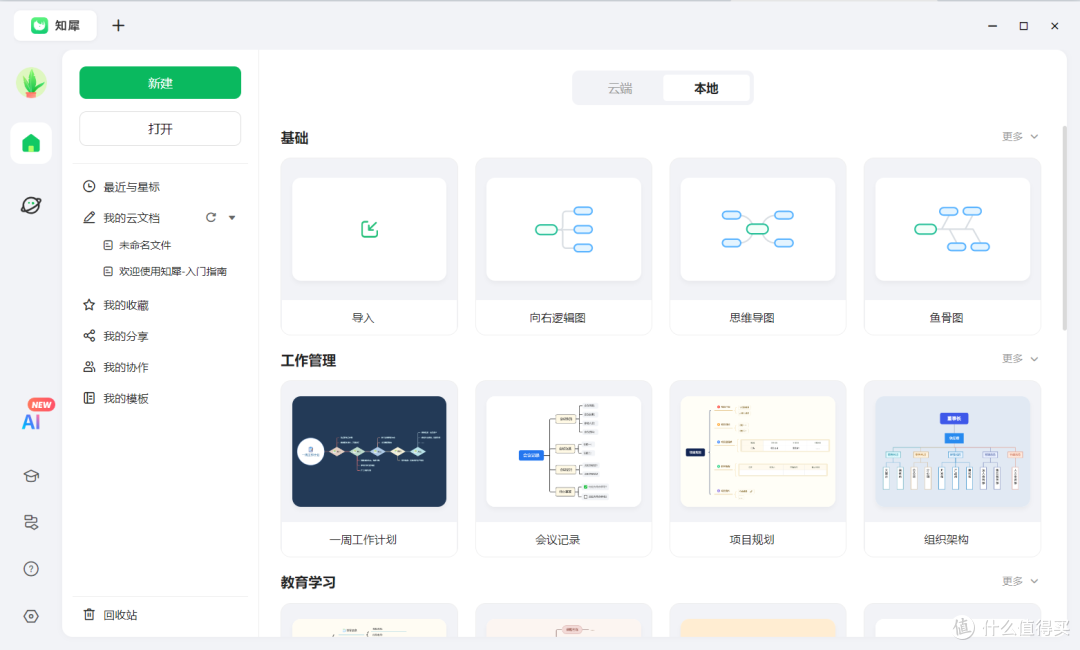Click the trash icon of 回收站
1080x650 pixels.
coord(89,614)
